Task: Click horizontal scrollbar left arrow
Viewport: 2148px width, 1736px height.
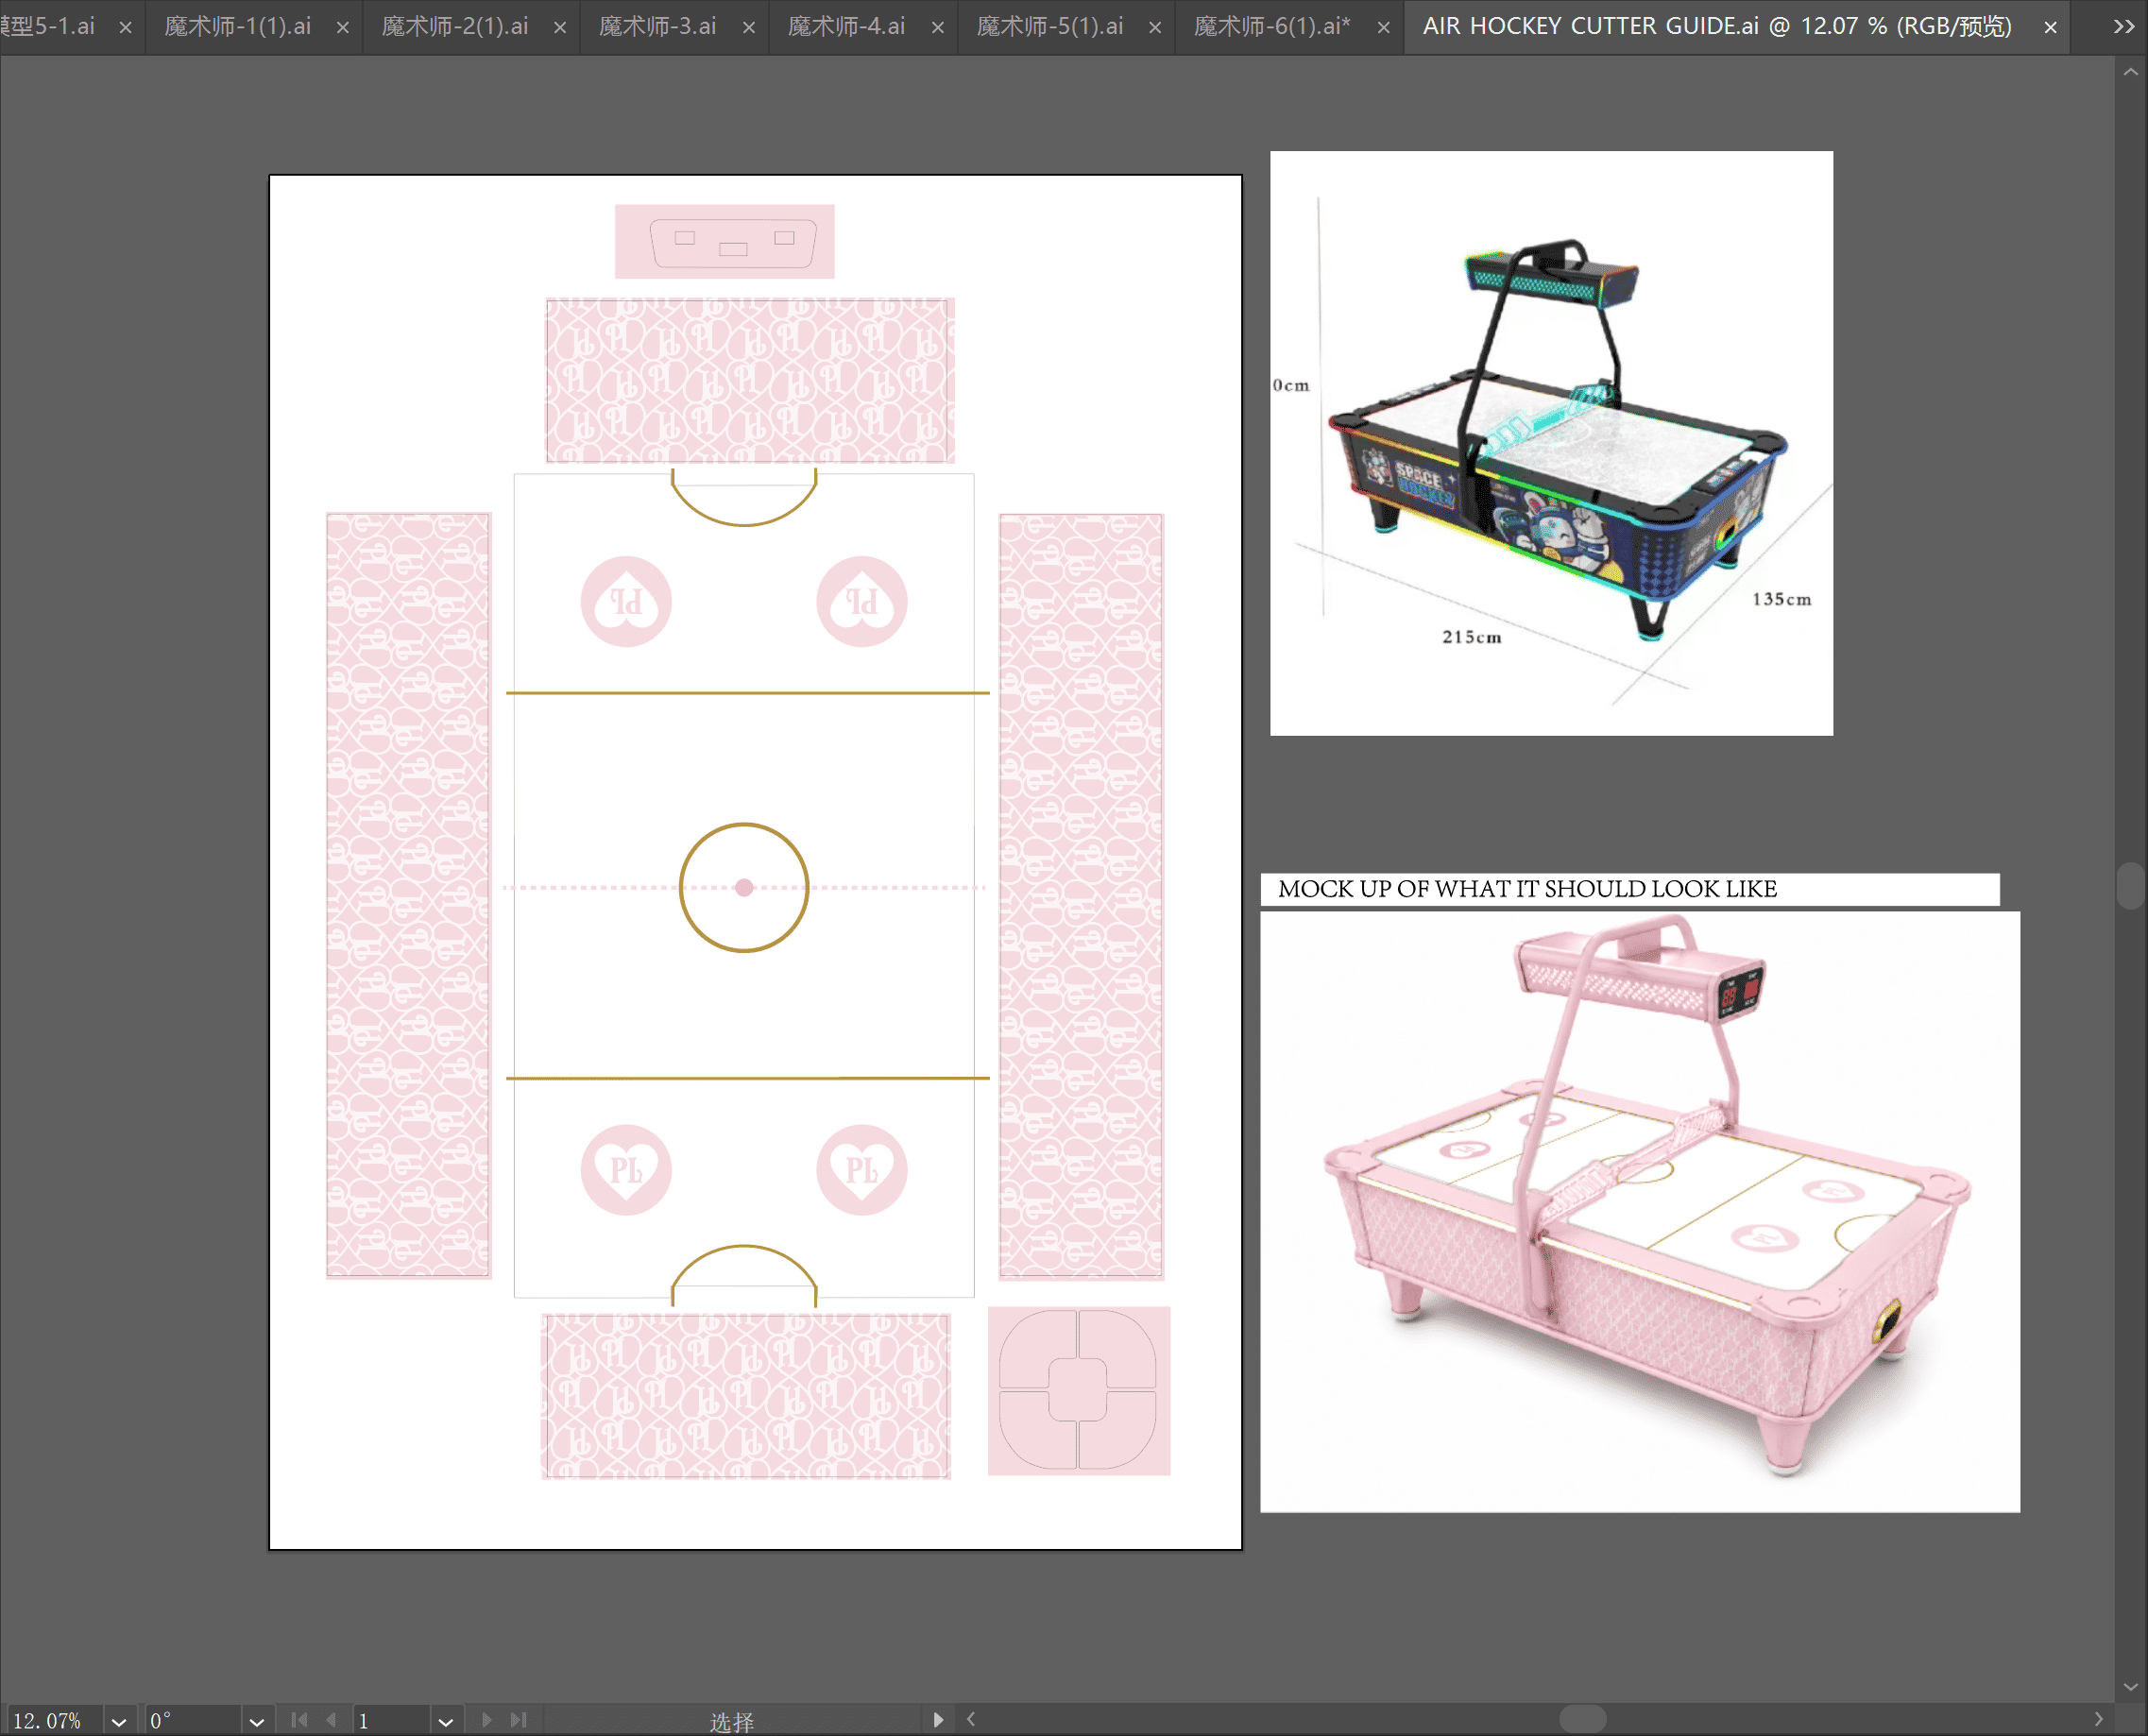Action: [x=971, y=1720]
